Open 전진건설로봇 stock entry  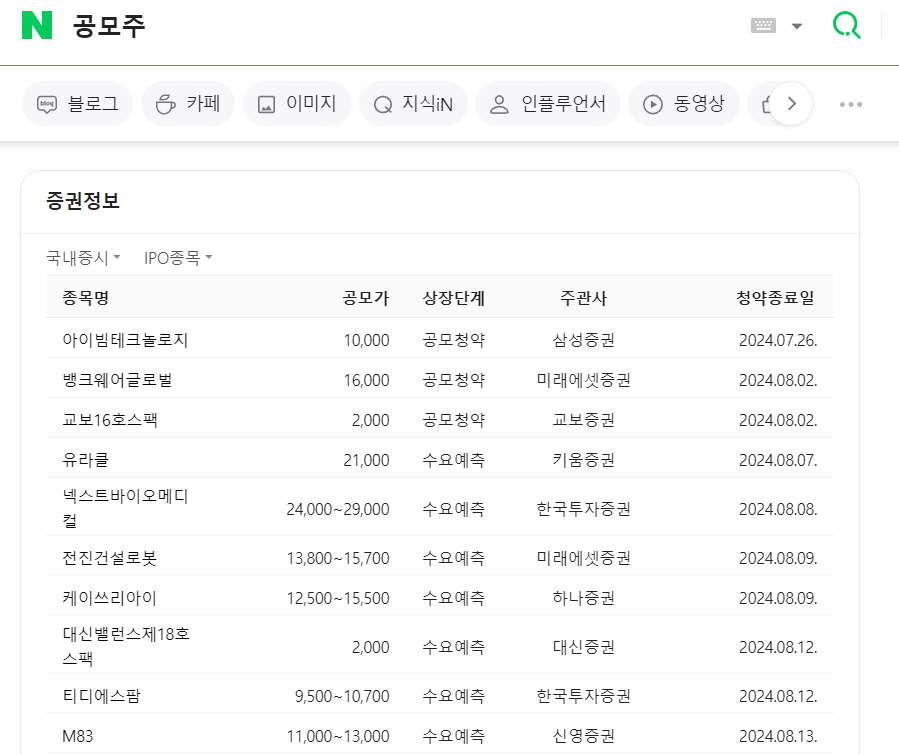coord(110,558)
